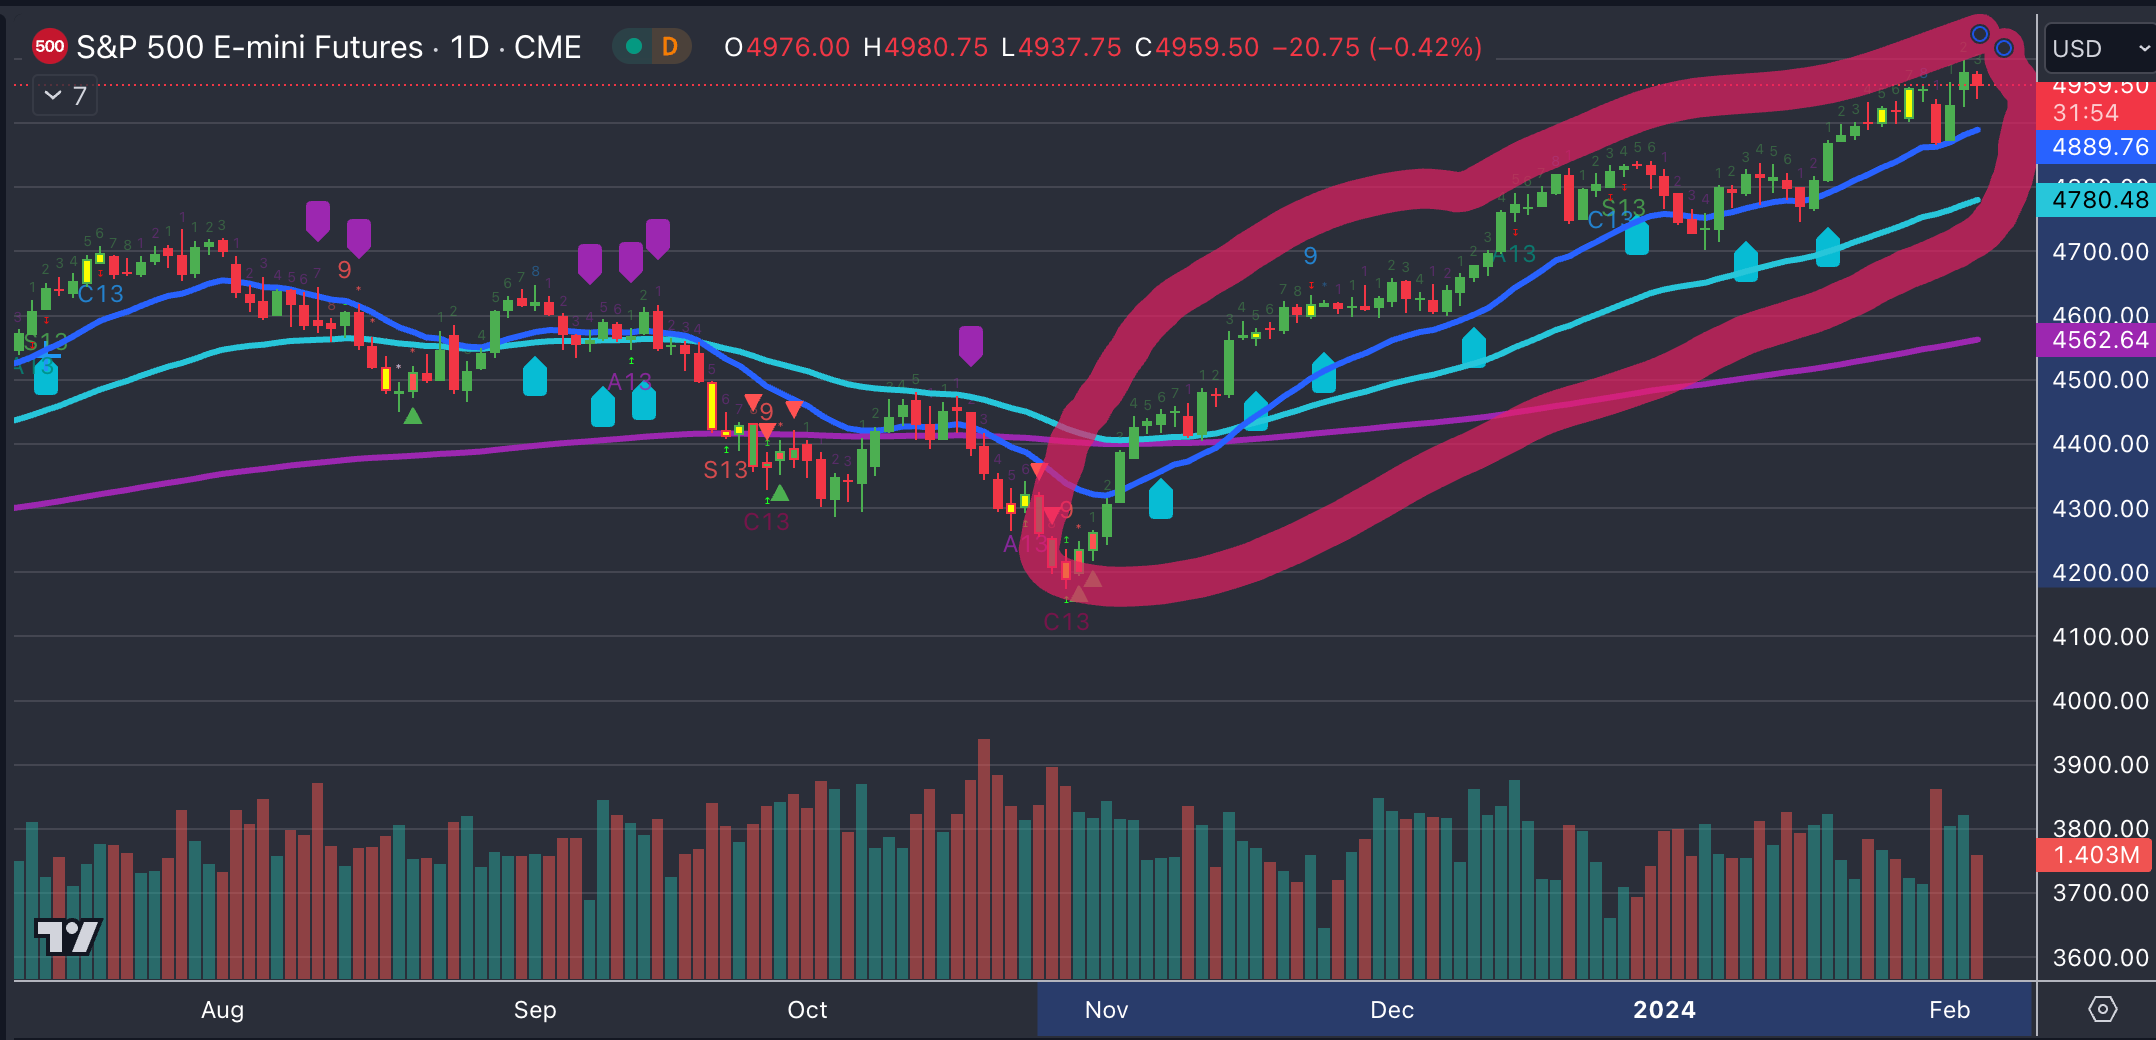Click the CME exchange label in the legend
Image resolution: width=2156 pixels, height=1040 pixels.
click(x=549, y=46)
